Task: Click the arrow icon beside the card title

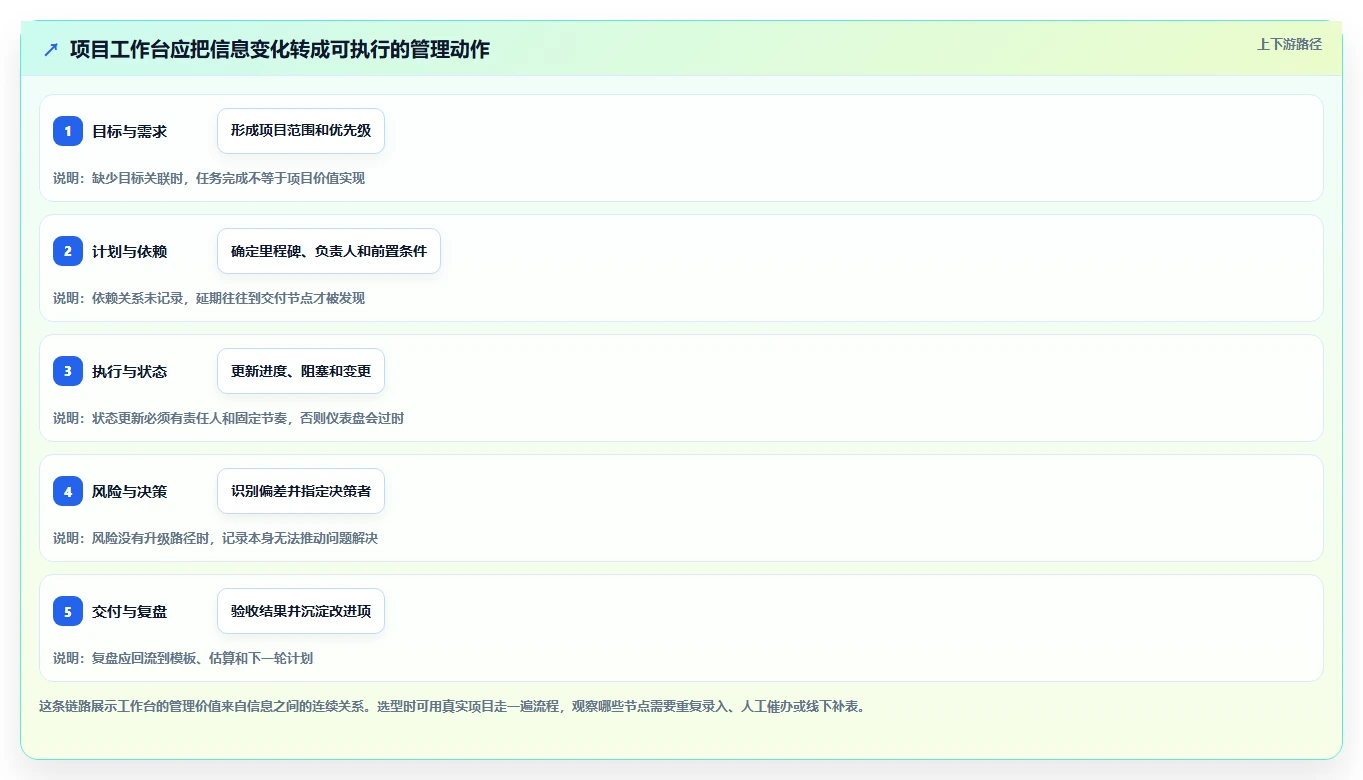Action: (51, 49)
